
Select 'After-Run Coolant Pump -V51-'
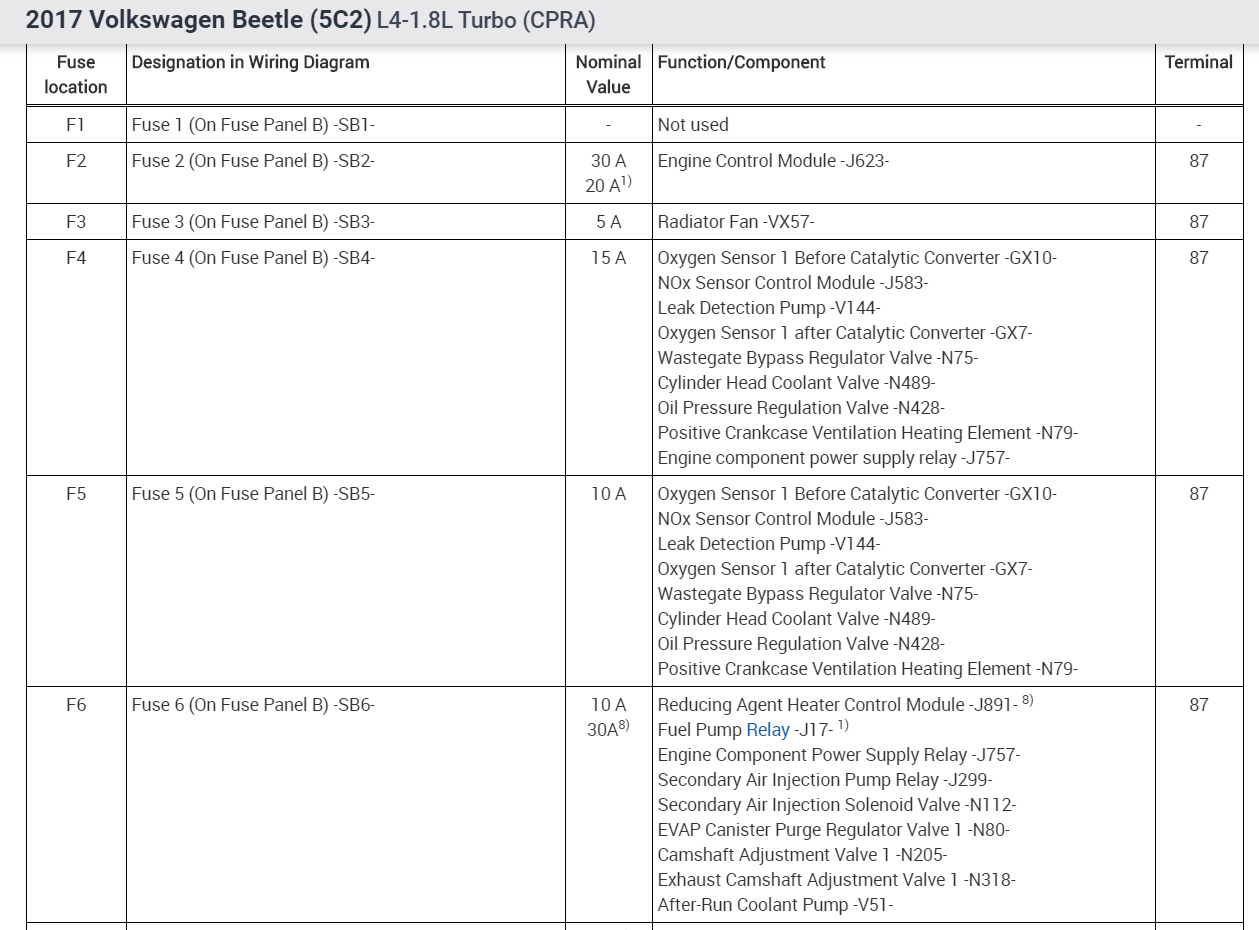(775, 905)
